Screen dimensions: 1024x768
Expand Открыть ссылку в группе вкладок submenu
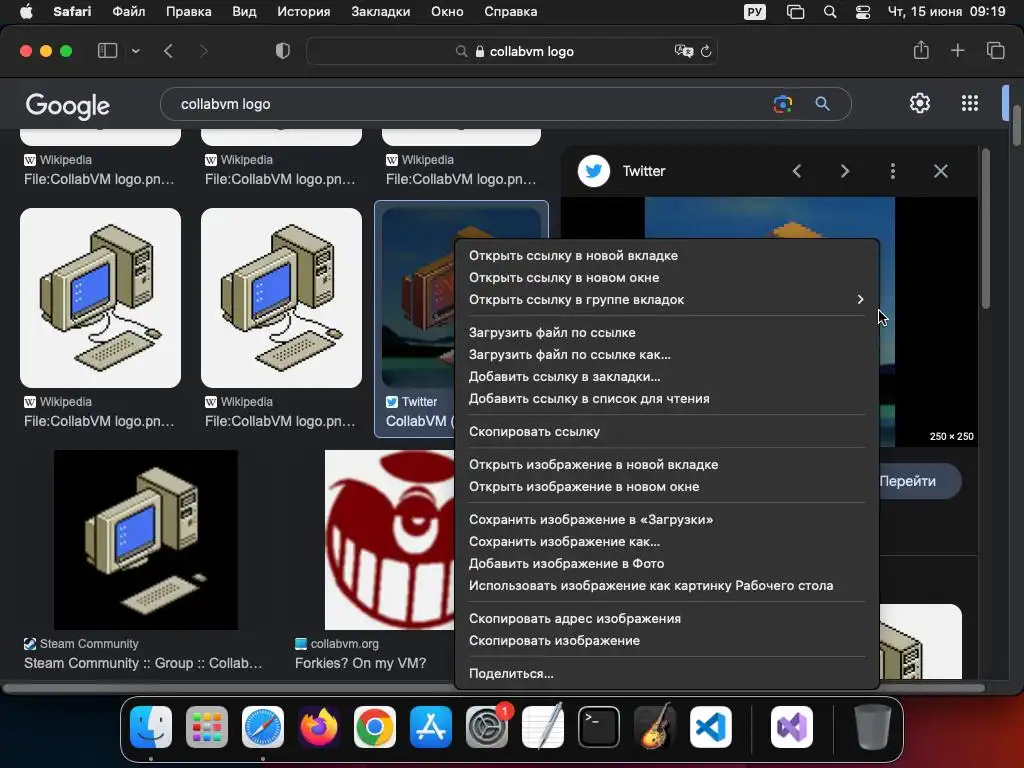point(667,300)
